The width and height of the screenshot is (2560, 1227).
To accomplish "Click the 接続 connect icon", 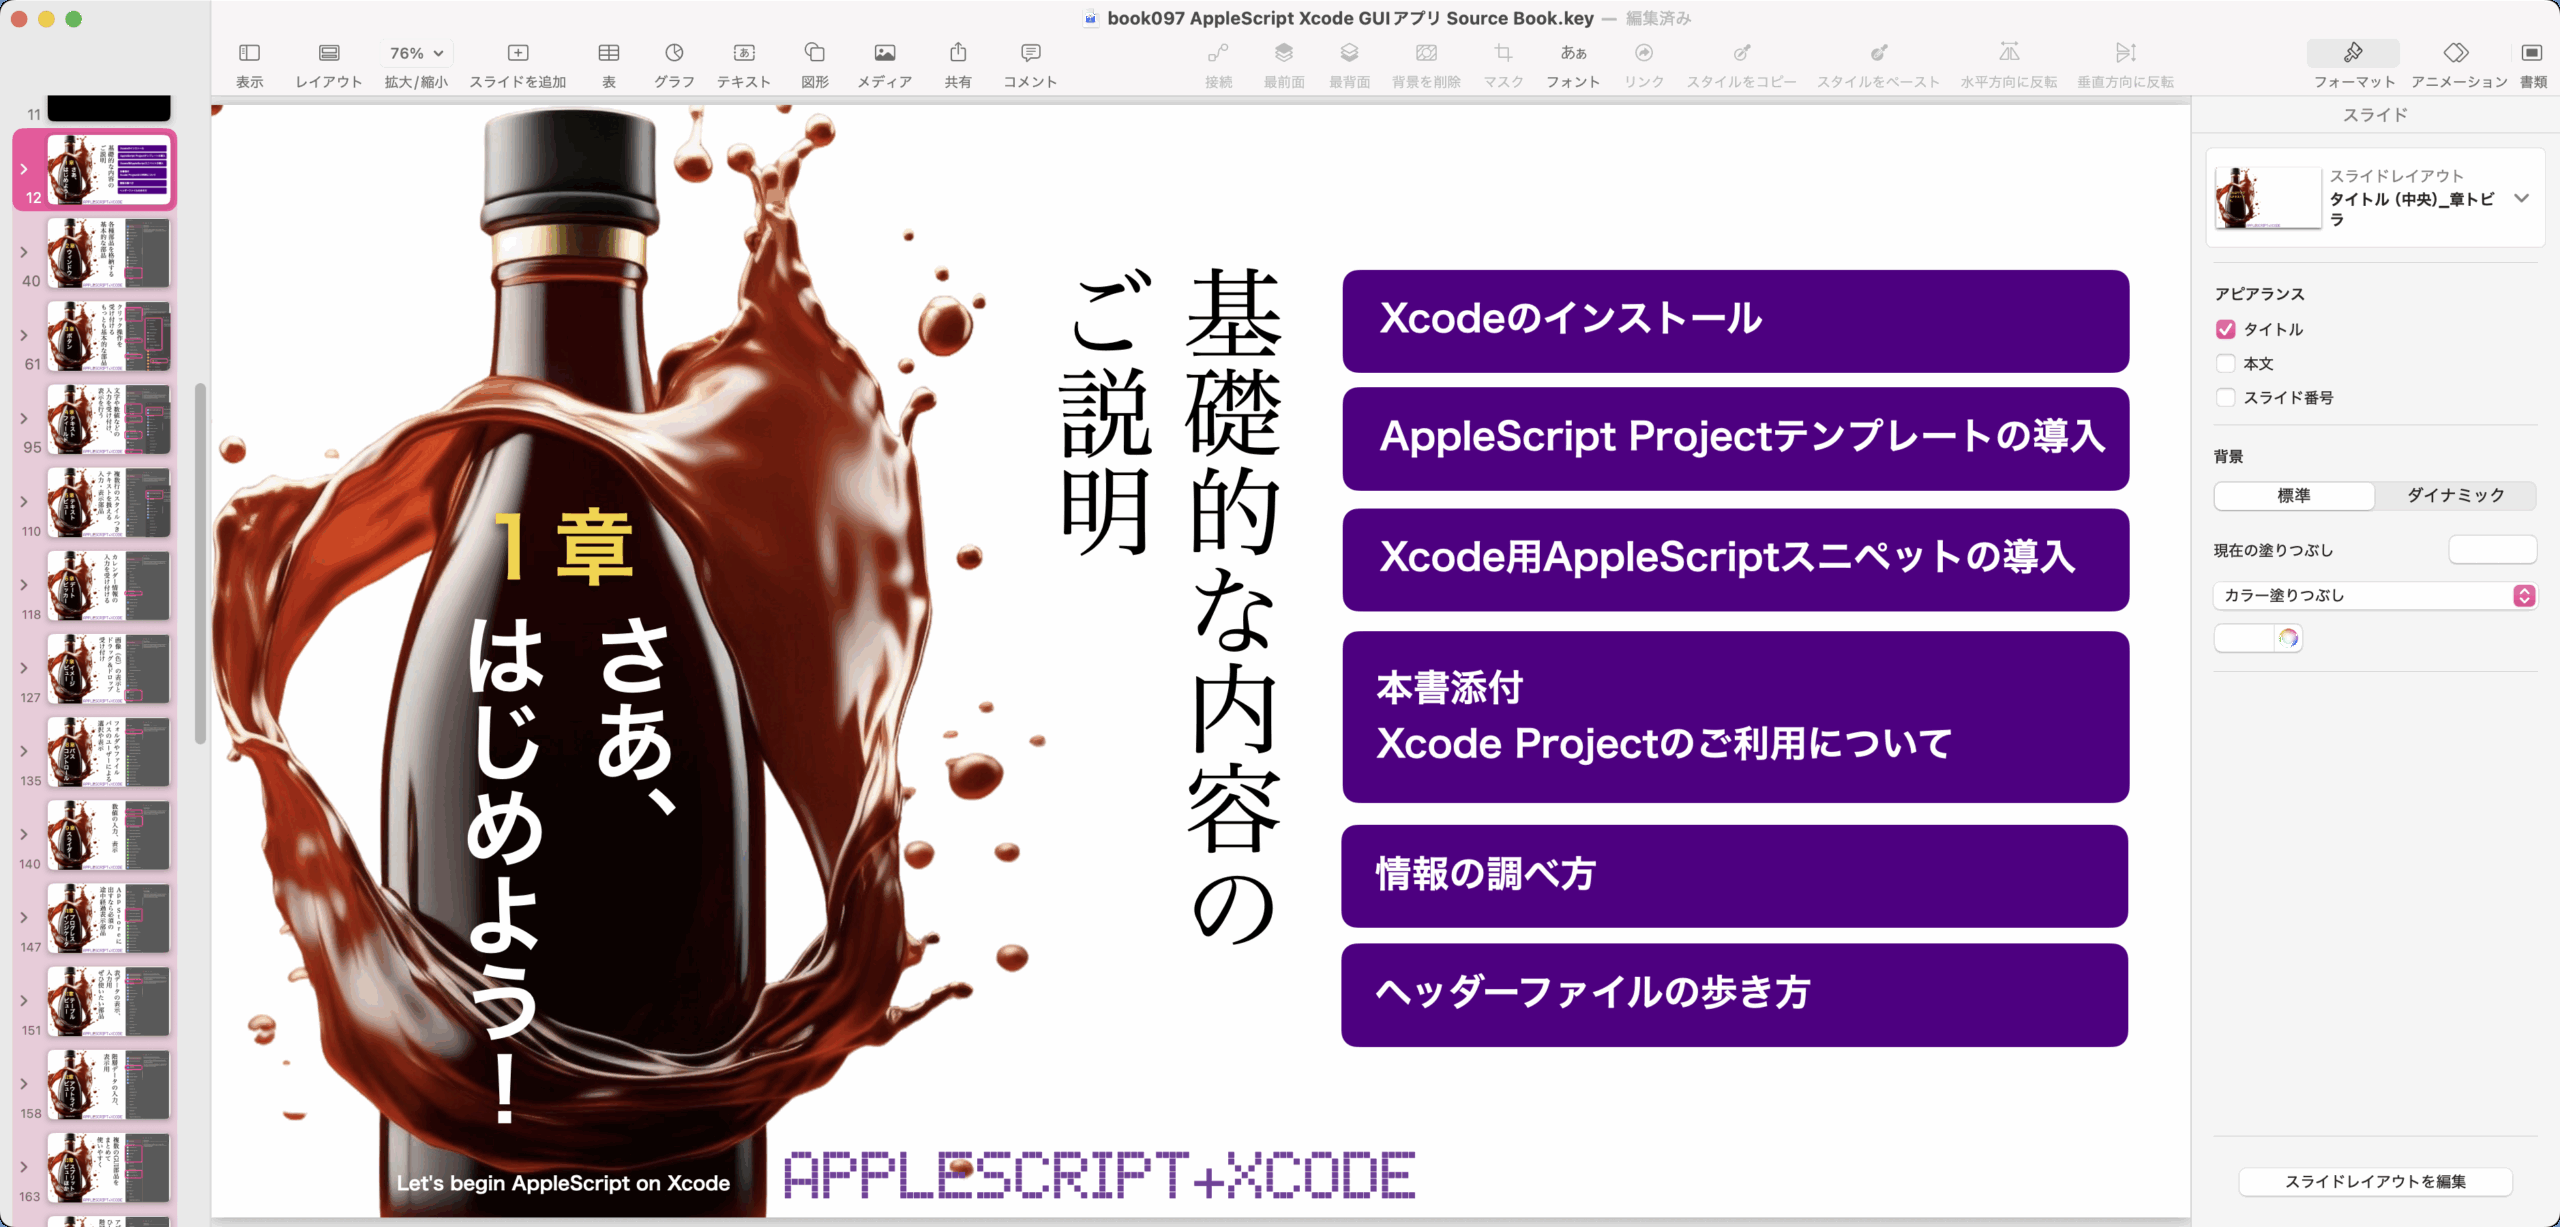I will coord(1218,53).
